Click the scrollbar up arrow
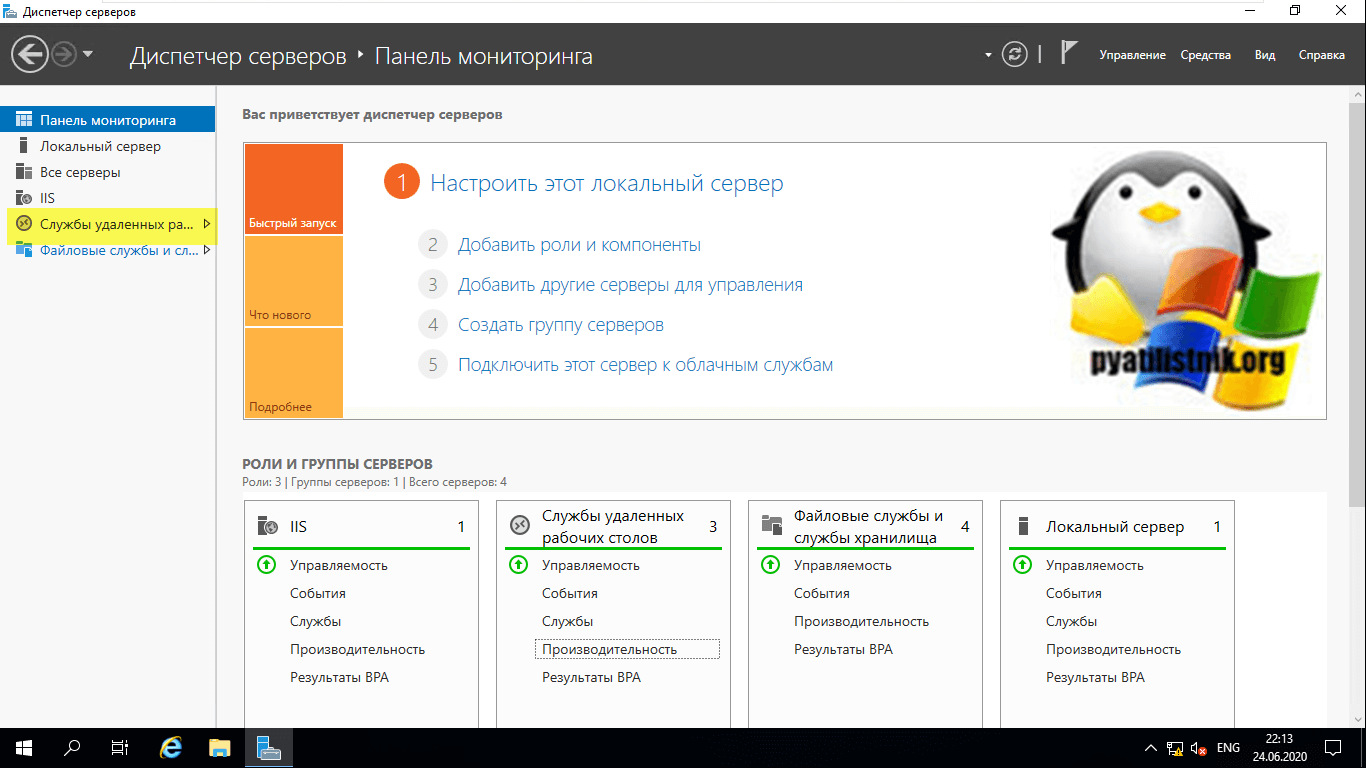 click(1356, 94)
